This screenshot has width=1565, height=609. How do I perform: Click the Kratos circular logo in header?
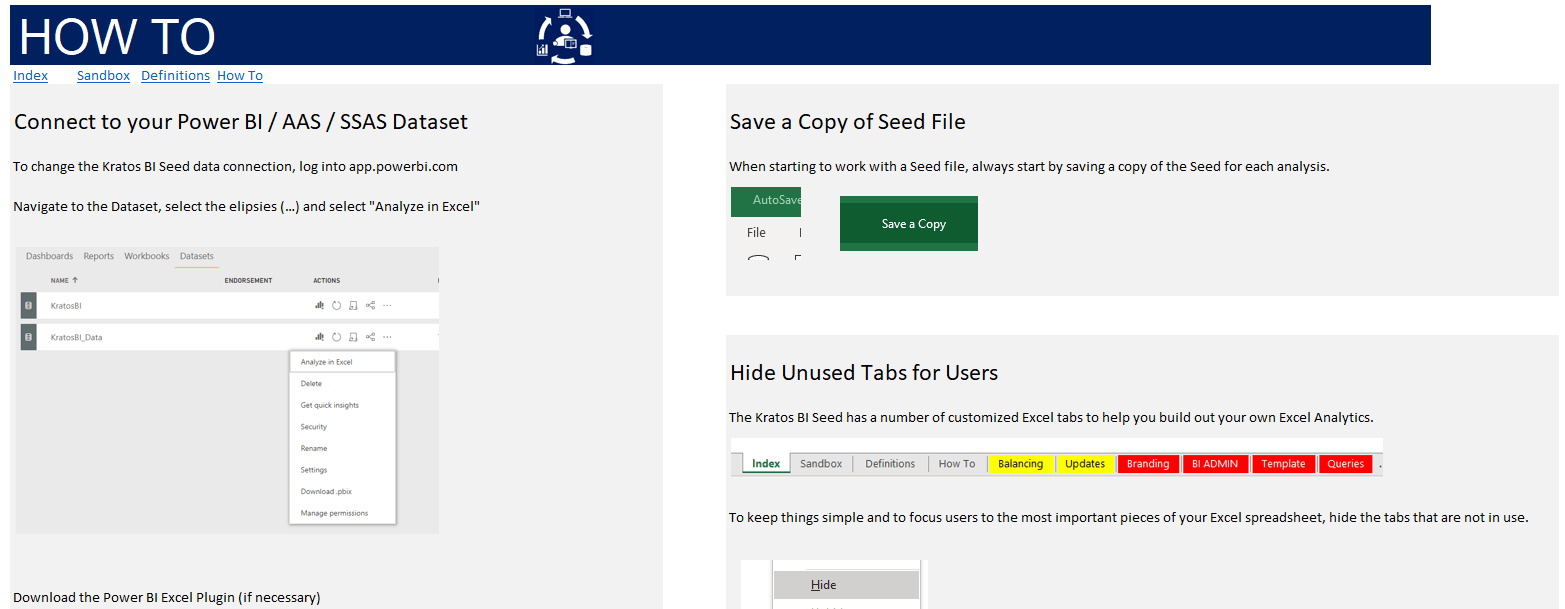click(564, 36)
